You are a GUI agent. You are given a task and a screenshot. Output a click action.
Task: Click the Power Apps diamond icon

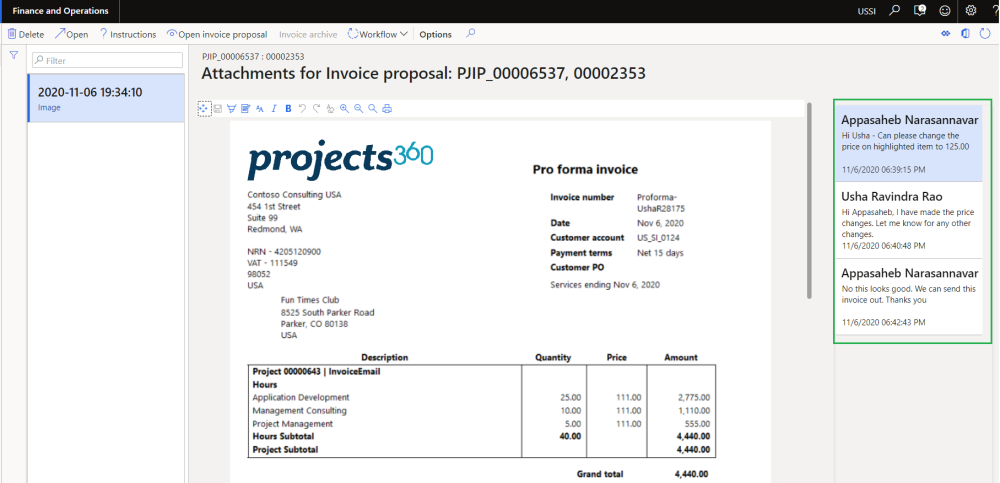(946, 34)
